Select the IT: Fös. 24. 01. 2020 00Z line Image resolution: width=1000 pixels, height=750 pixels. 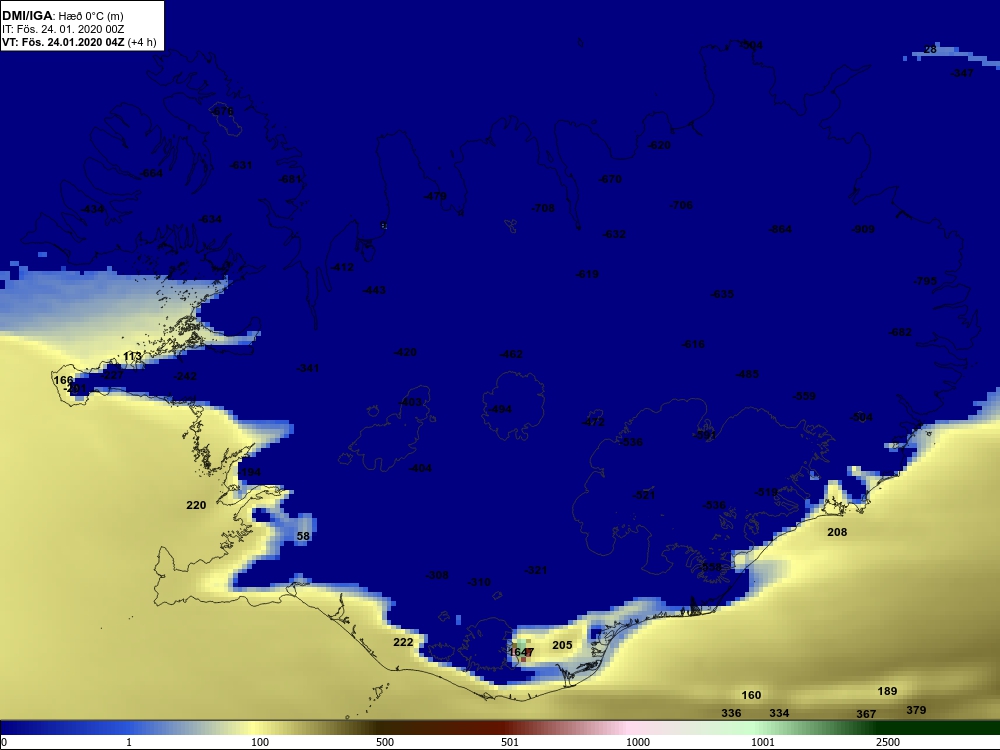(x=63, y=29)
